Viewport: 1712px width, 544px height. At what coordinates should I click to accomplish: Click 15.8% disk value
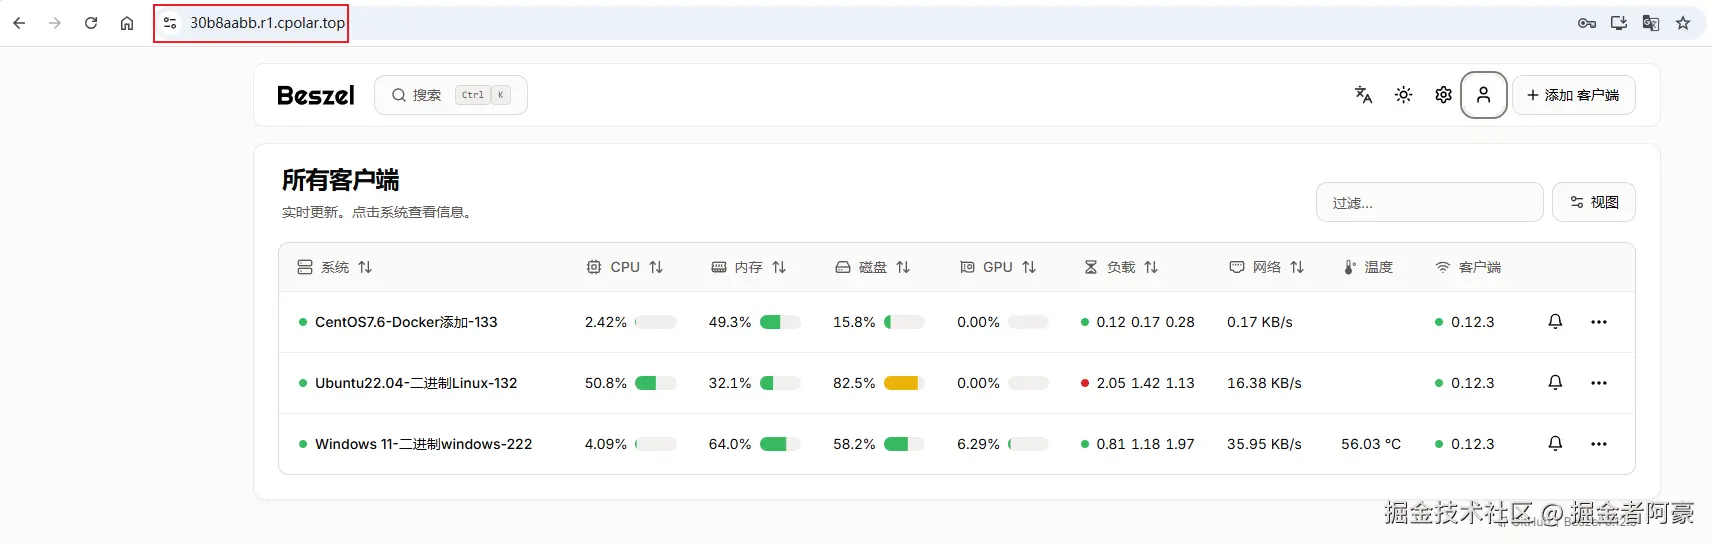[x=854, y=322]
